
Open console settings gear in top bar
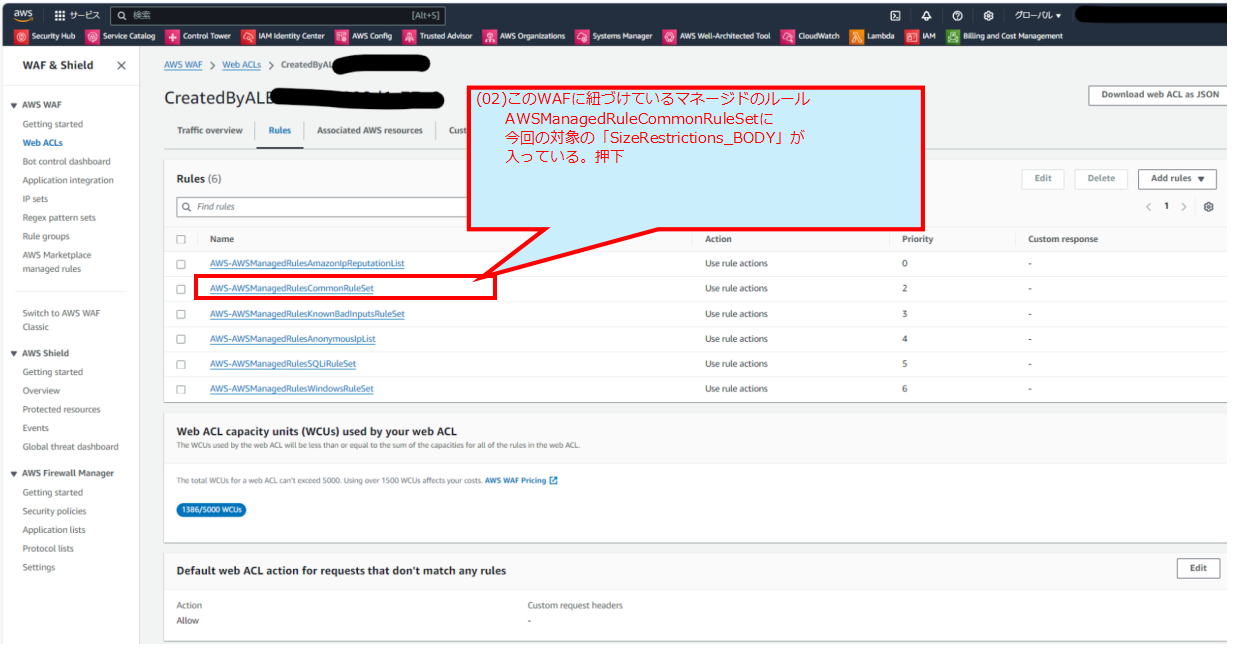pos(988,15)
